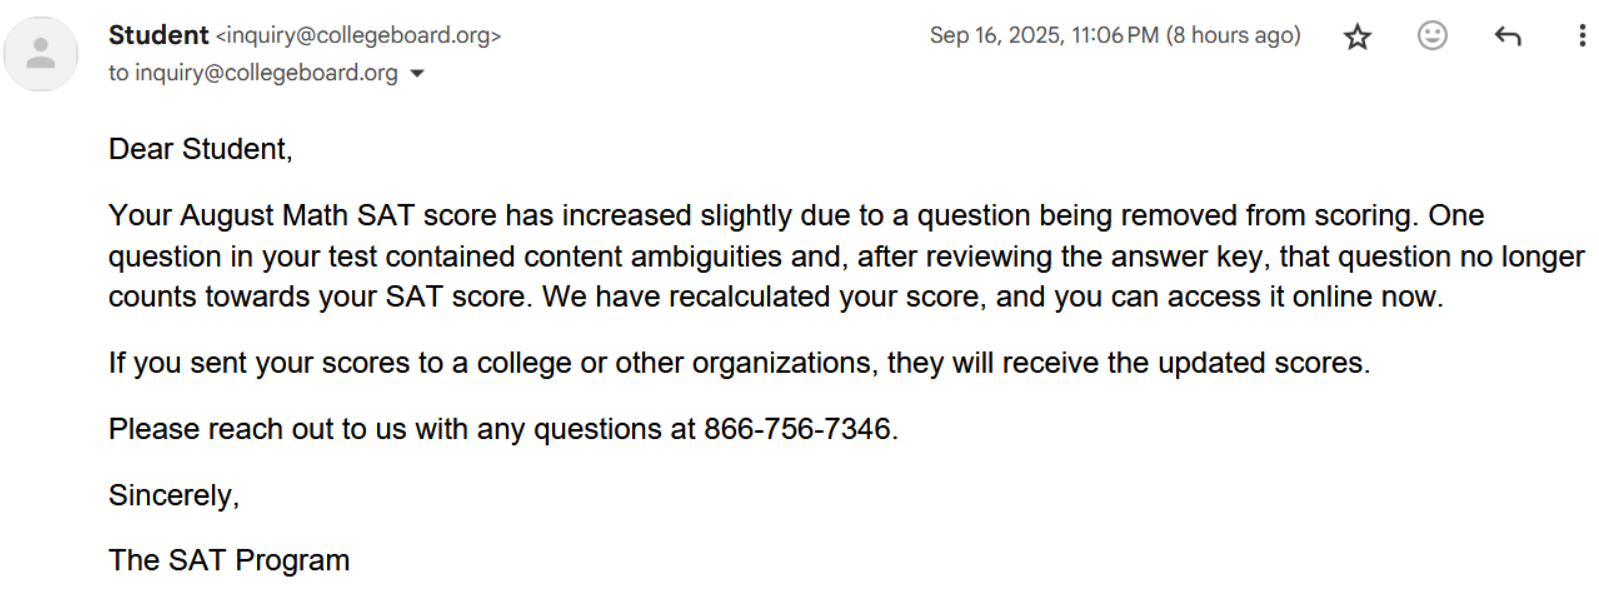This screenshot has width=1599, height=602.
Task: Click the "Sincerely," closing line
Action: (174, 495)
